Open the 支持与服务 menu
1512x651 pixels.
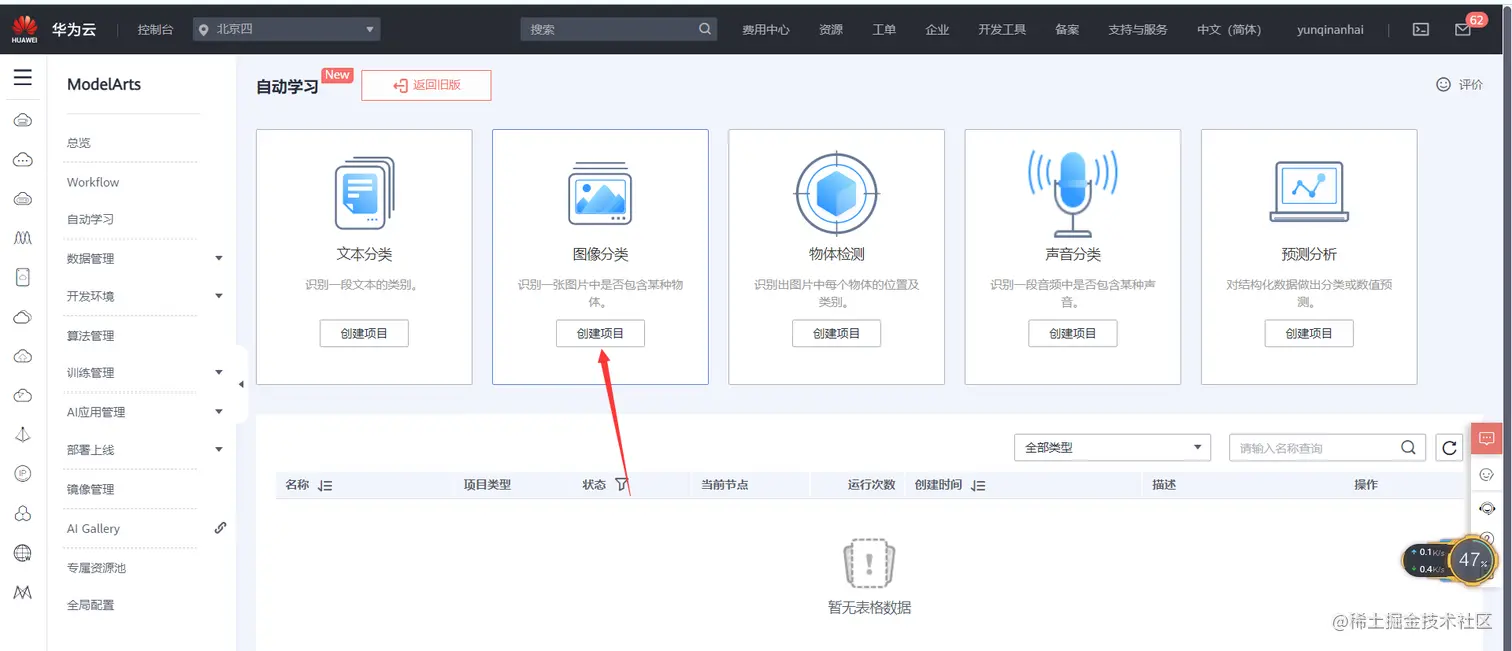1138,30
